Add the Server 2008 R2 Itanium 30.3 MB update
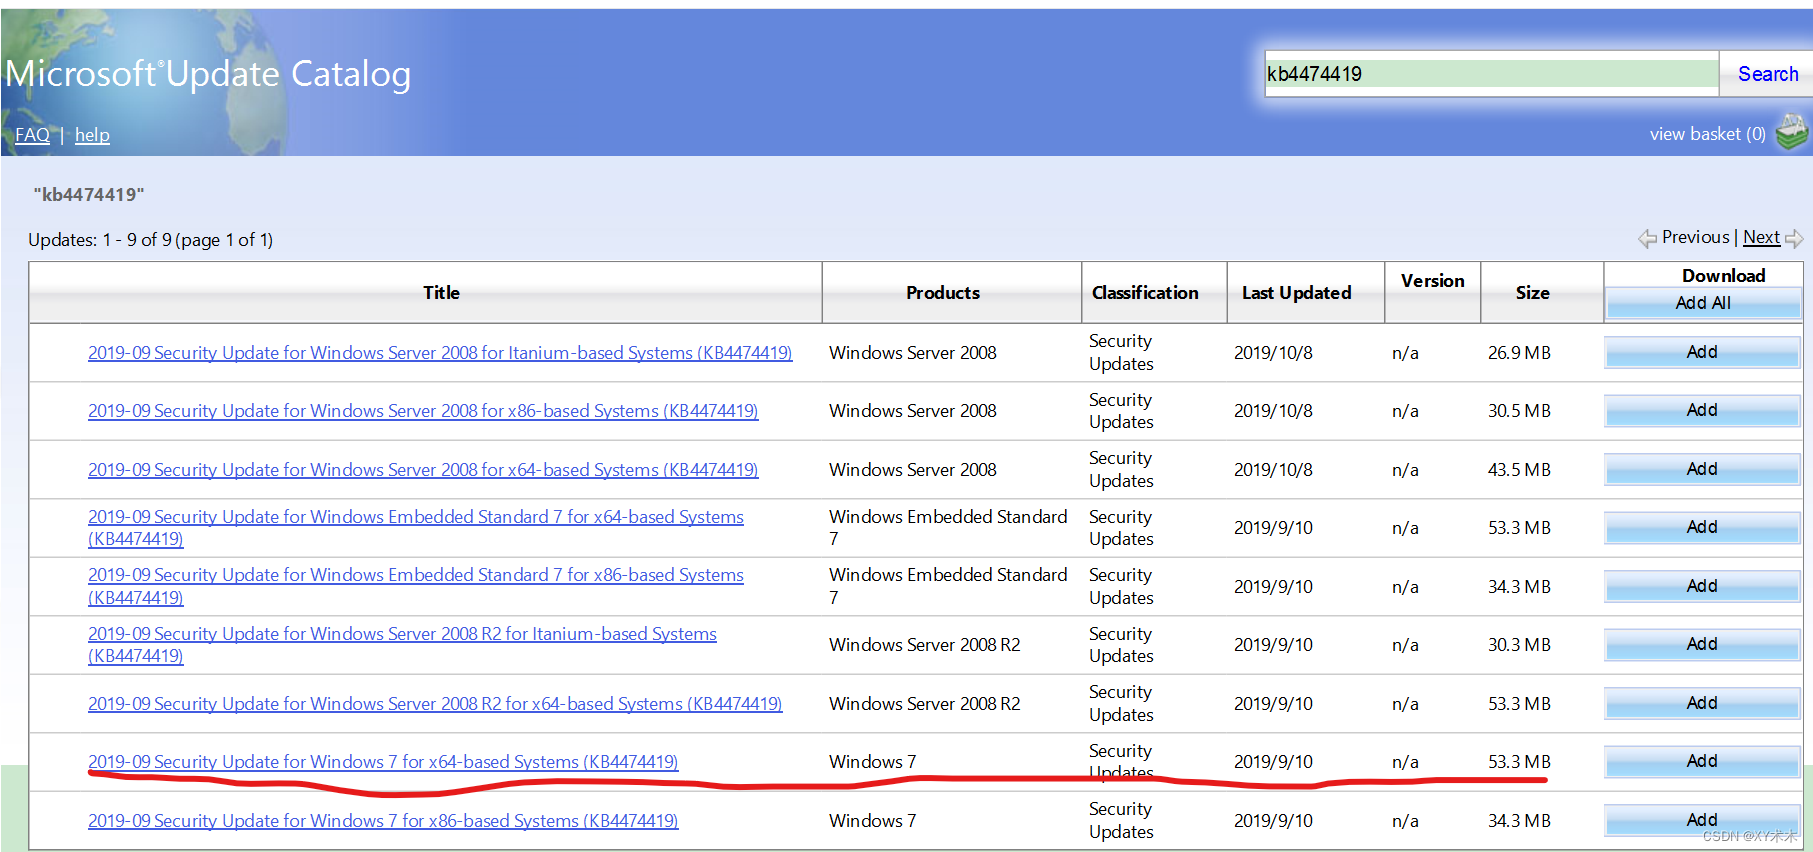The image size is (1813, 852). 1702,645
